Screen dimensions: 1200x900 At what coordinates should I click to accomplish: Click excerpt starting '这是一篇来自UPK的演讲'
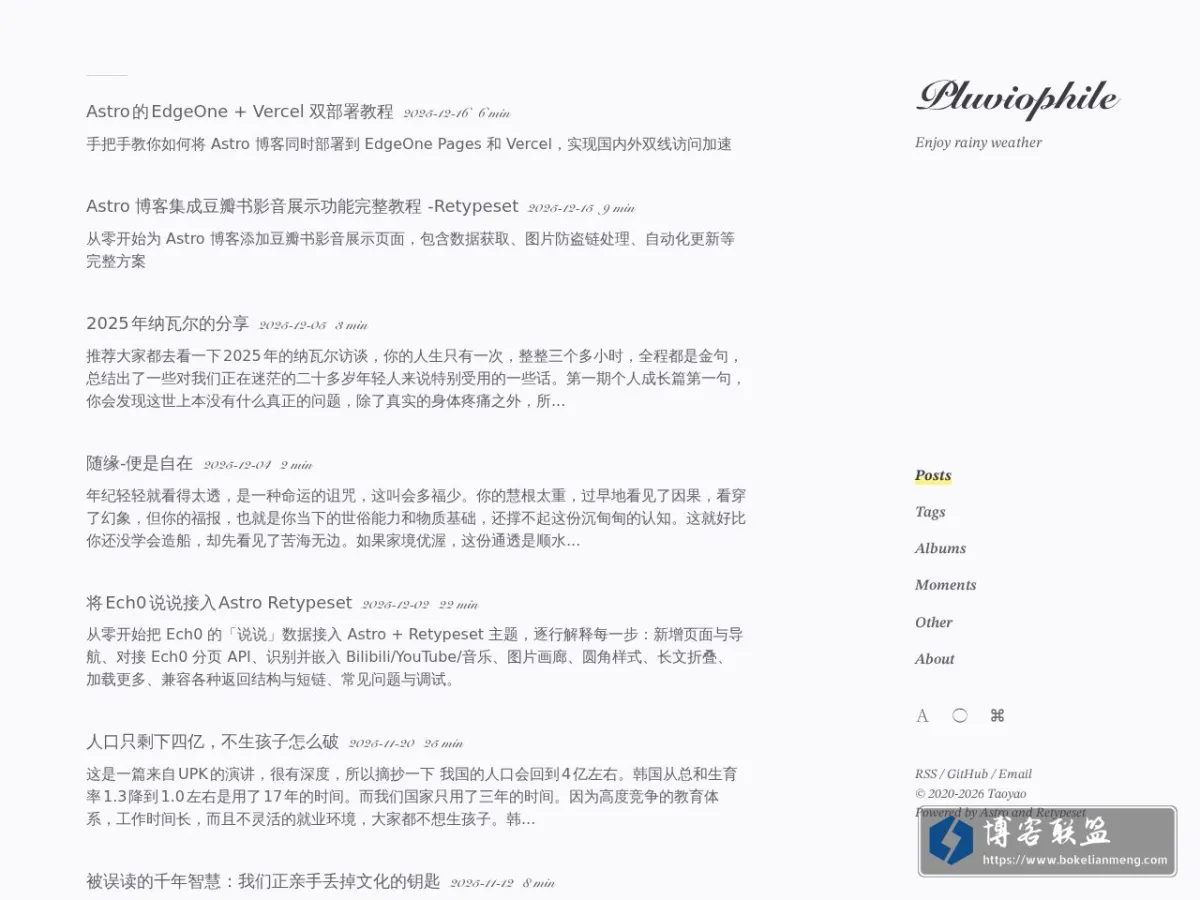pos(412,796)
